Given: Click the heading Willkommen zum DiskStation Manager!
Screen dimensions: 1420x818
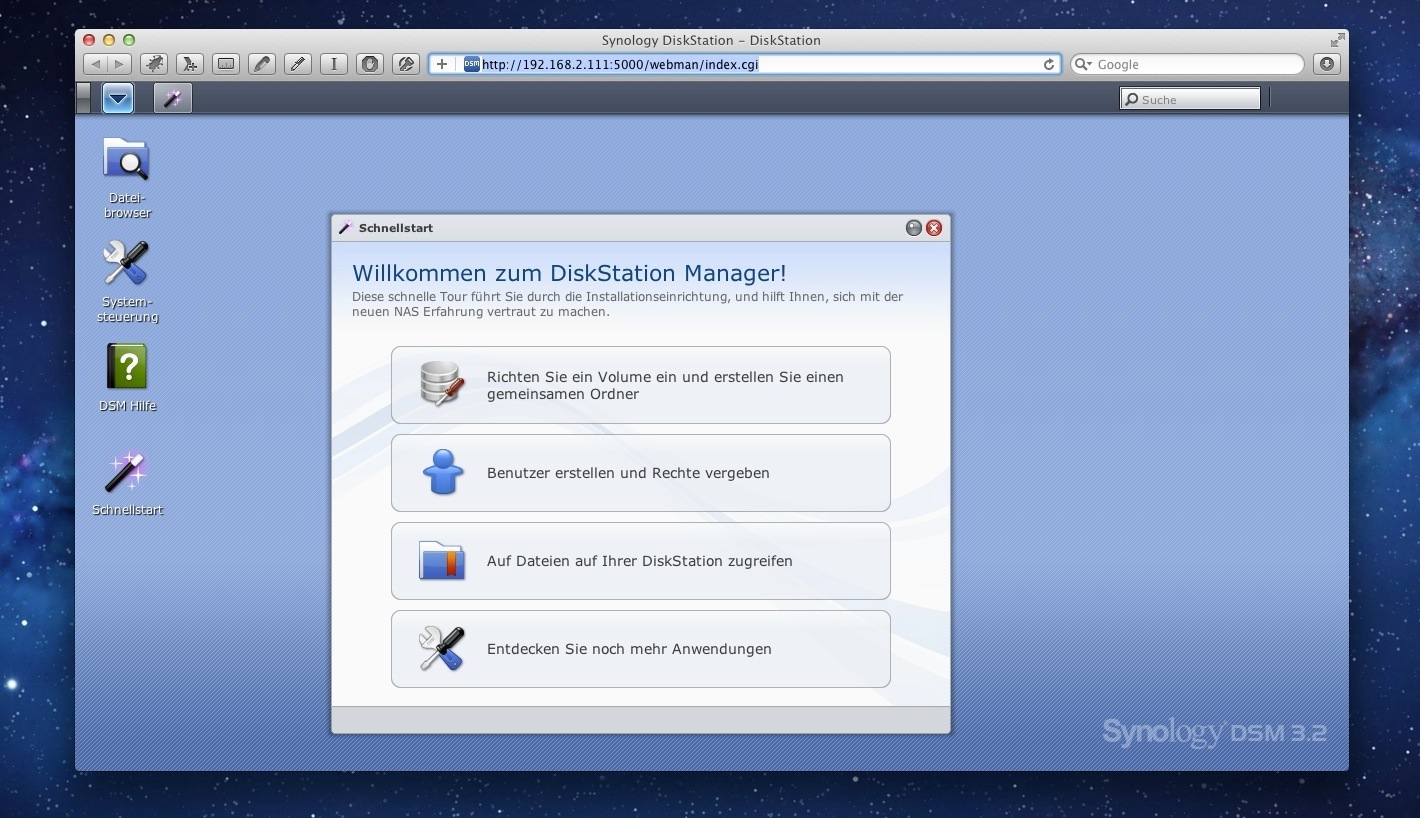Looking at the screenshot, I should coord(569,273).
